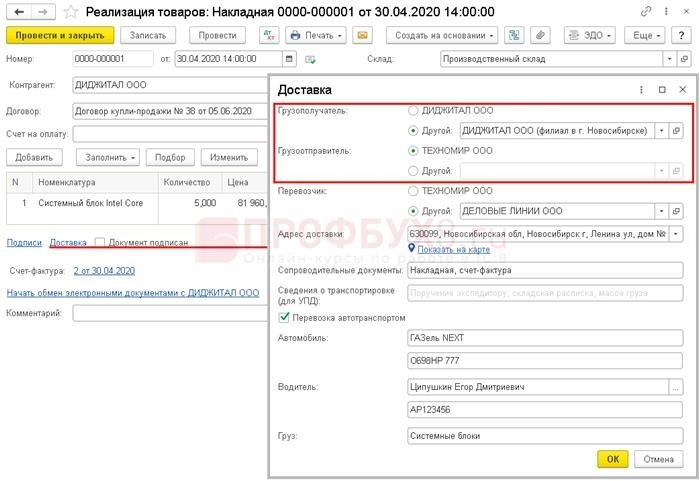Click the Количество column header

[x=190, y=182]
